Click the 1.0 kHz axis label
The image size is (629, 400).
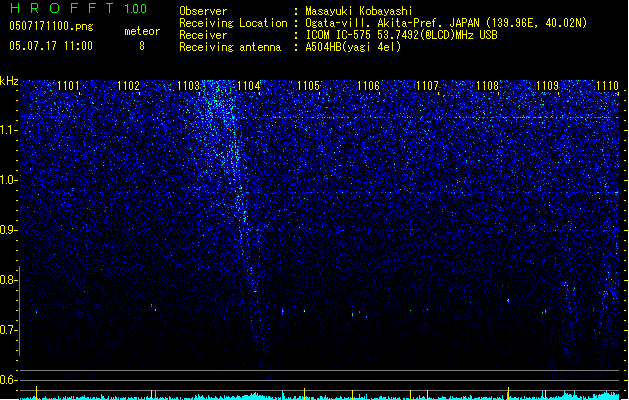[8, 180]
